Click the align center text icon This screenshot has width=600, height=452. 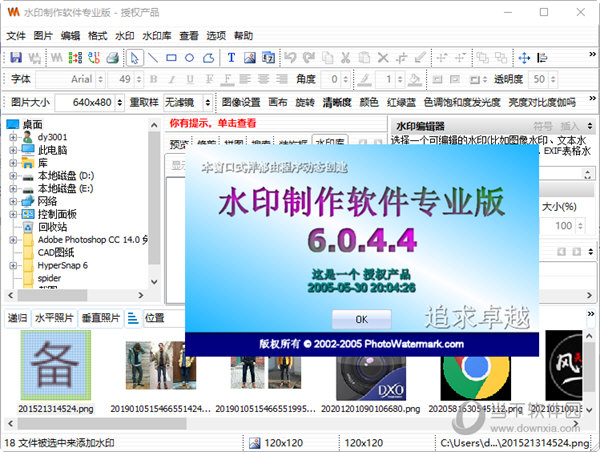pos(263,79)
